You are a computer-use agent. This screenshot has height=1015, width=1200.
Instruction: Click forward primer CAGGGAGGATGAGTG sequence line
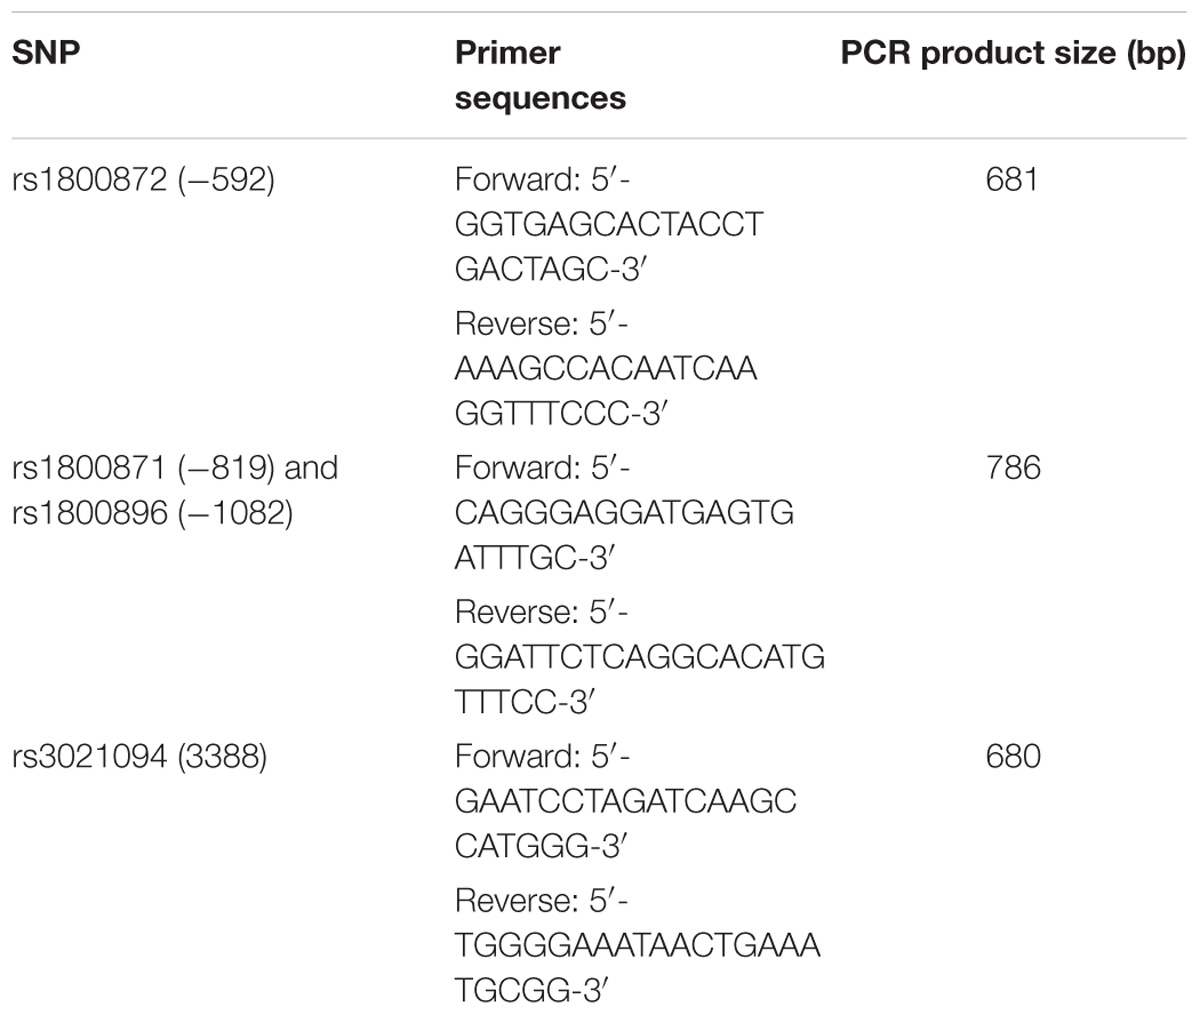[x=623, y=513]
